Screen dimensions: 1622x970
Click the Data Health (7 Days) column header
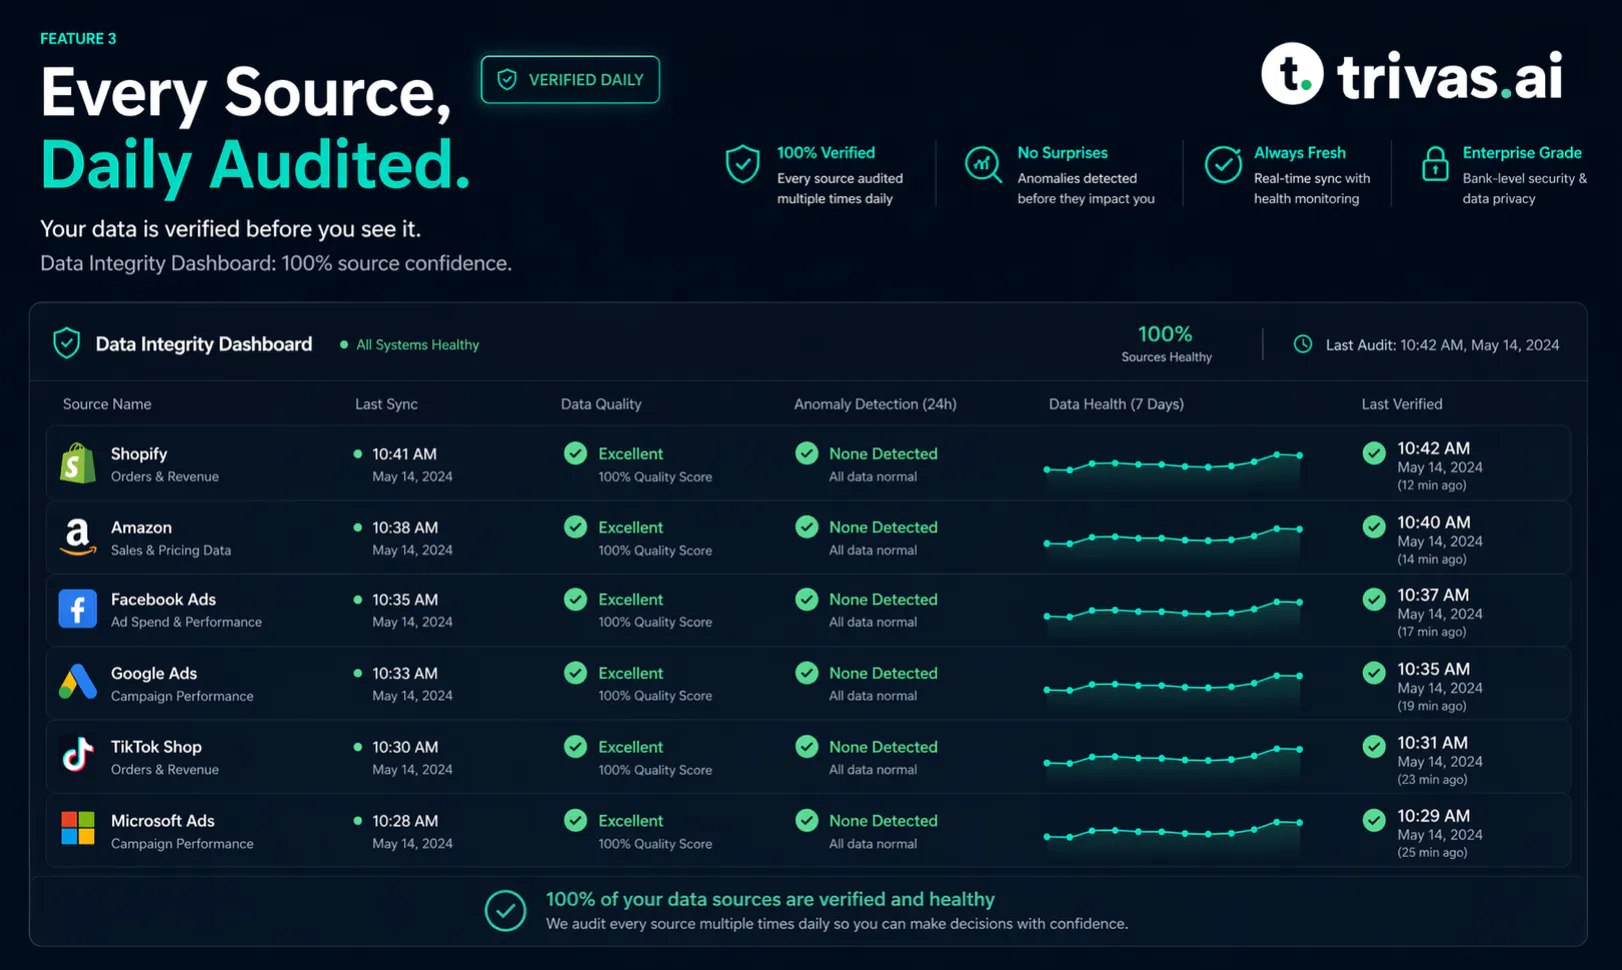(x=1116, y=404)
